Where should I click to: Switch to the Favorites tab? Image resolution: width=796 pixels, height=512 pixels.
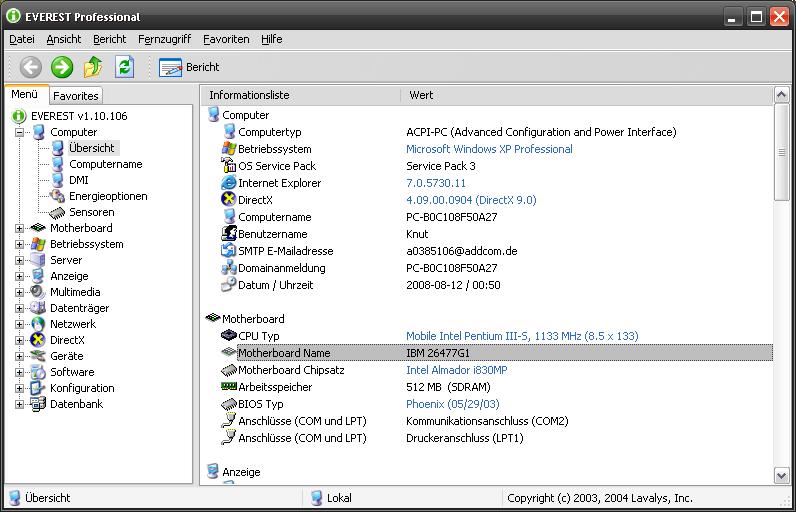click(x=76, y=96)
